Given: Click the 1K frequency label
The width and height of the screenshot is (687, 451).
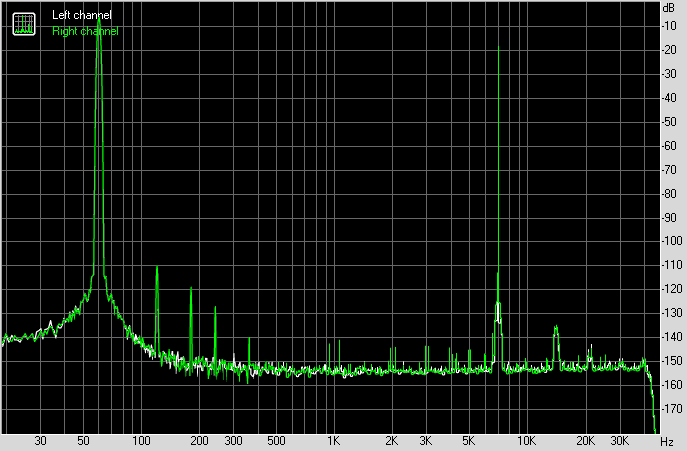Looking at the screenshot, I should [x=333, y=441].
